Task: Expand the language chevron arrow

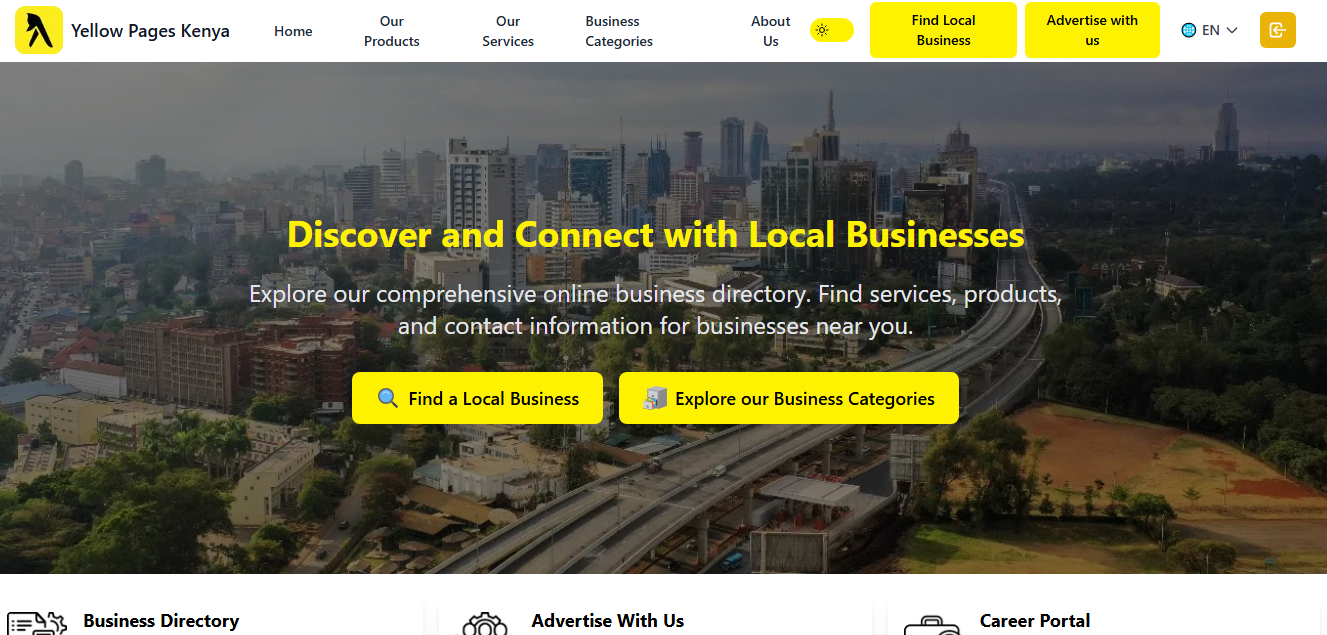Action: point(1232,30)
